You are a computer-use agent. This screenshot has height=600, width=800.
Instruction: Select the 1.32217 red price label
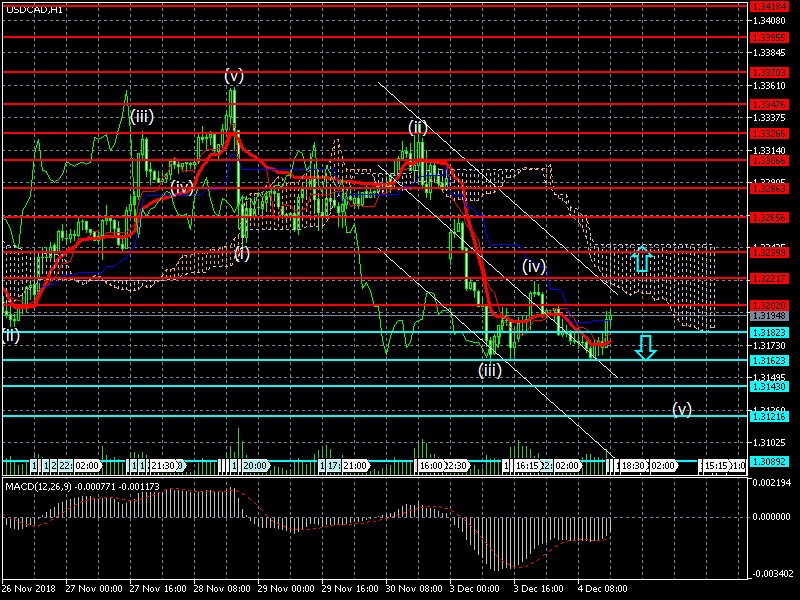769,279
